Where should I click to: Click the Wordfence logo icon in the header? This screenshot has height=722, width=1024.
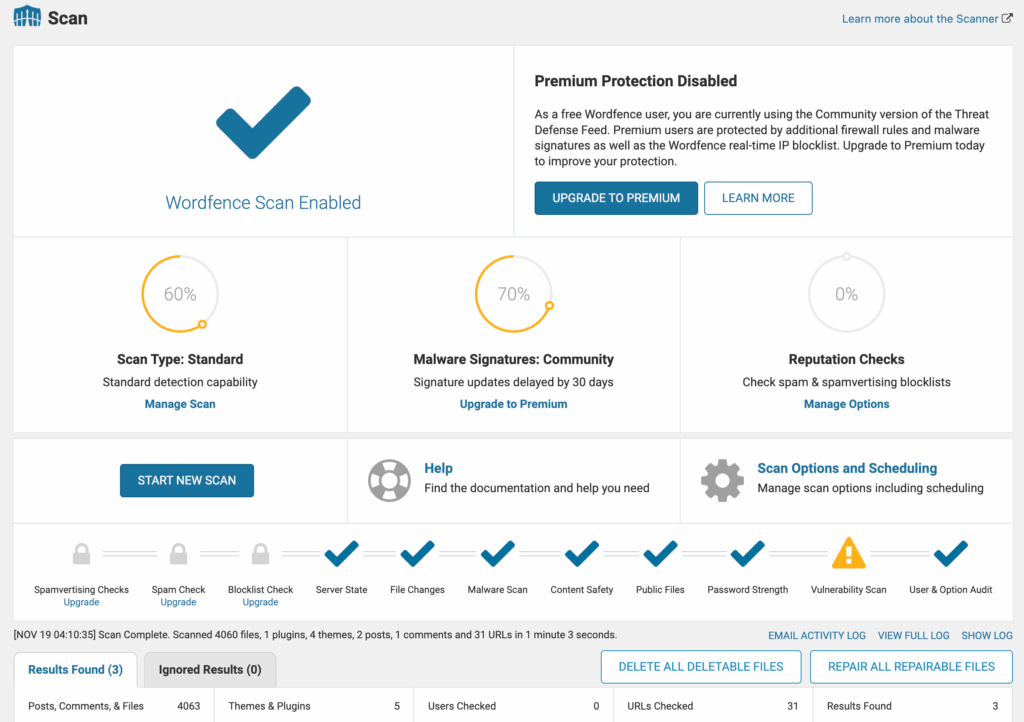click(26, 17)
